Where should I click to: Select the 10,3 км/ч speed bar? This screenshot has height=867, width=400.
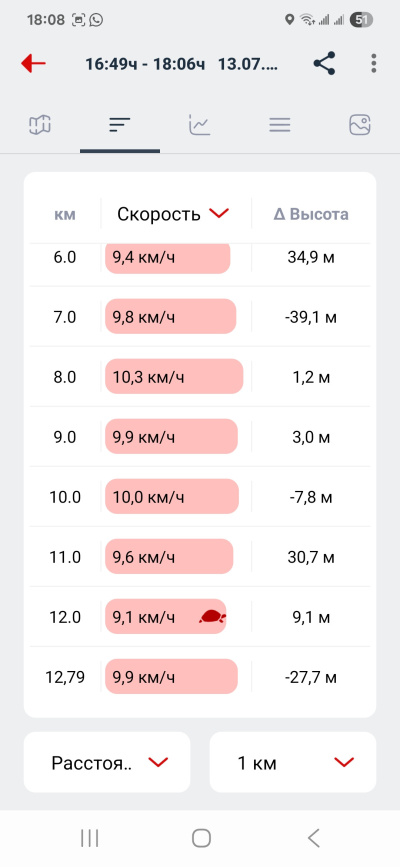click(174, 377)
